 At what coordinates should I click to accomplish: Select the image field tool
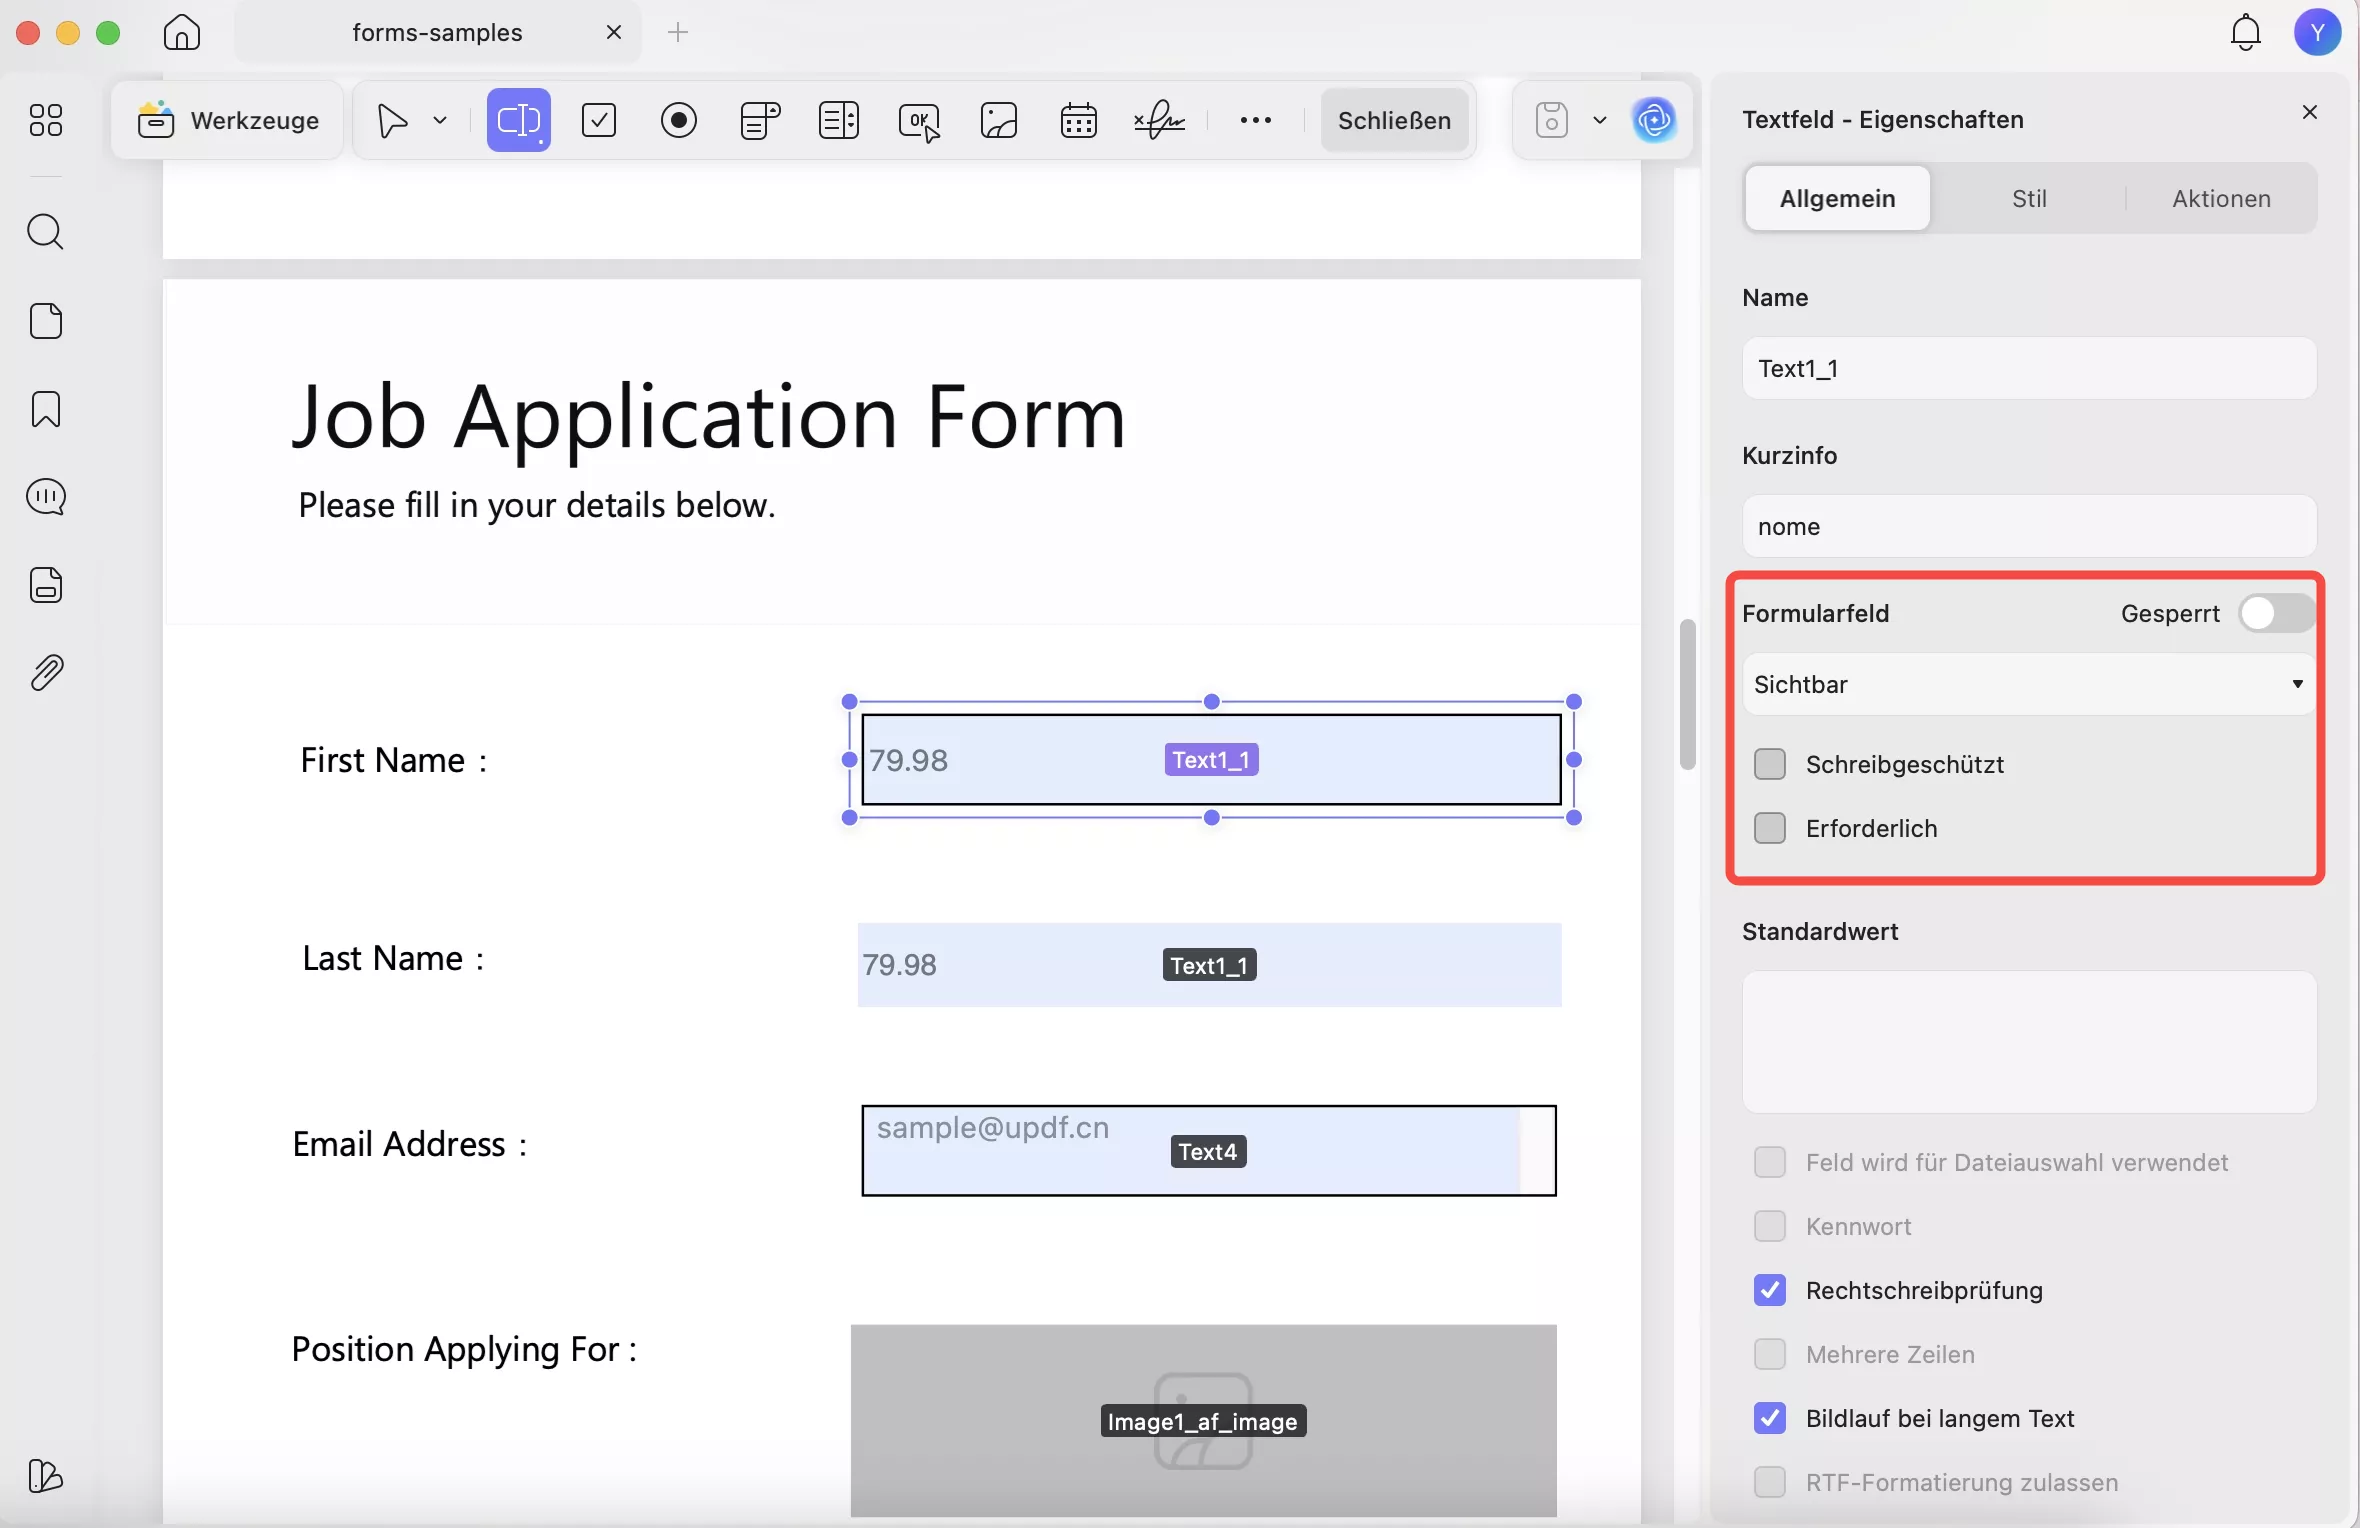[998, 120]
